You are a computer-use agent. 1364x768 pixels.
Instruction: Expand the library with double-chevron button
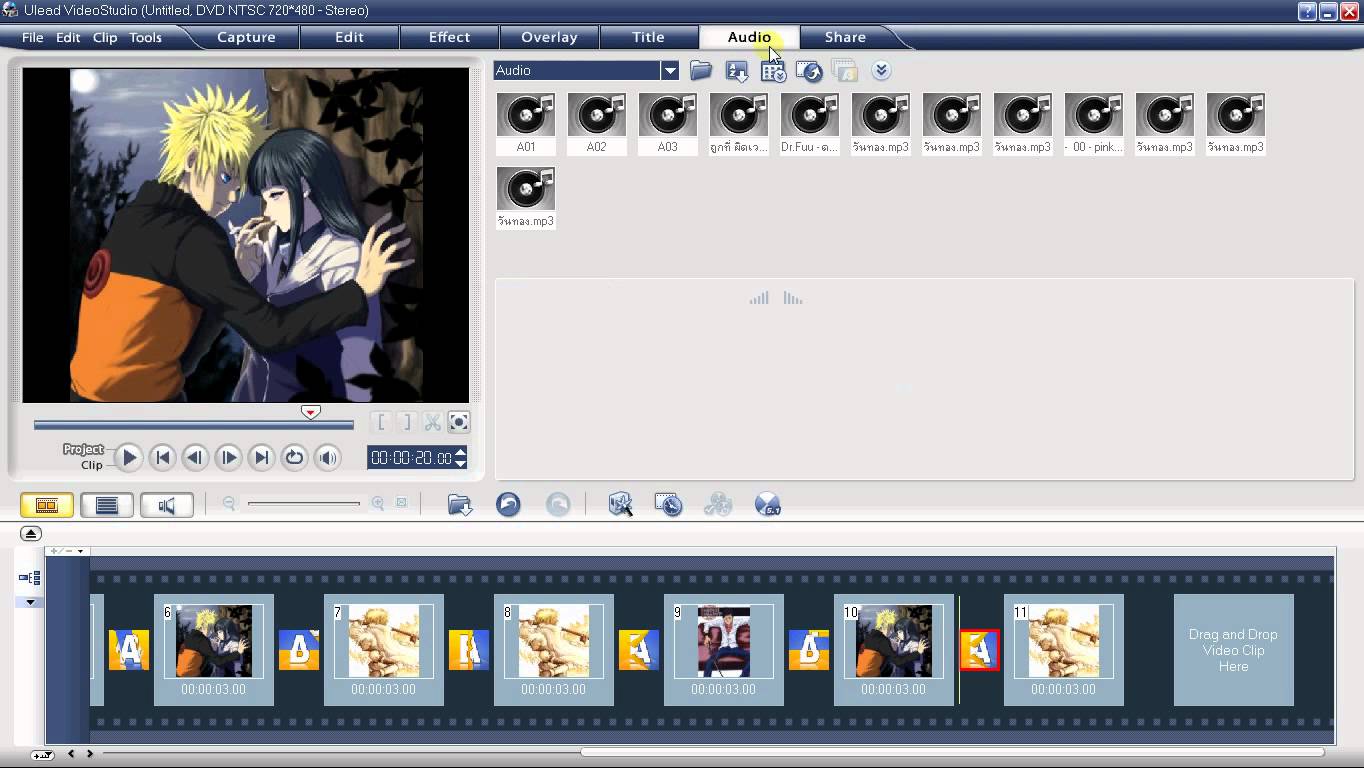[881, 70]
